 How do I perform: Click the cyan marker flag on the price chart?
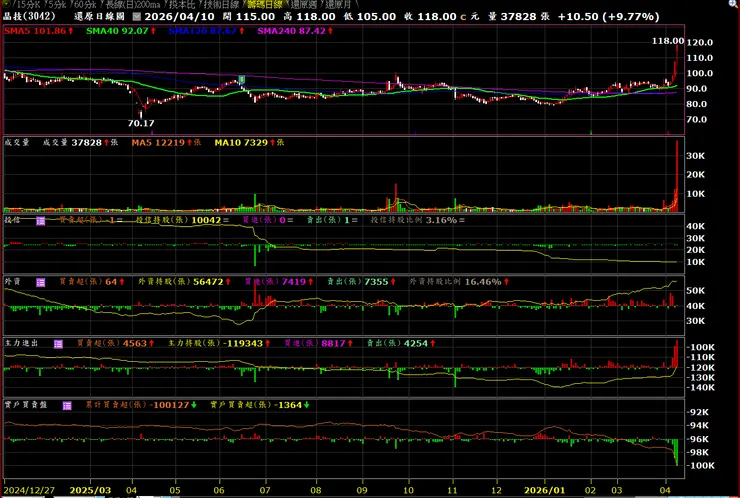(x=242, y=79)
